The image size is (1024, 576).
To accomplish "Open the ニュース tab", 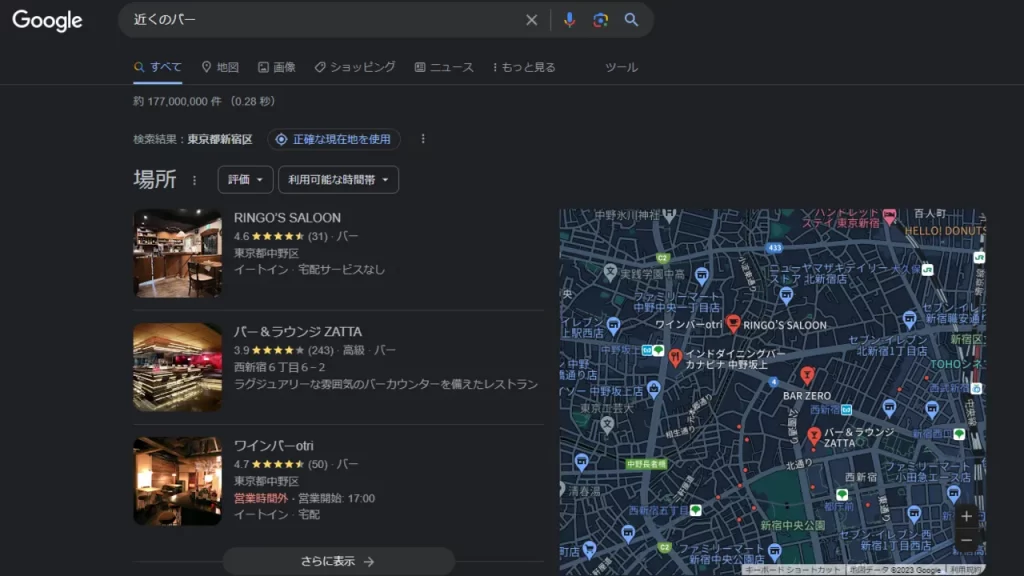I will [x=444, y=67].
